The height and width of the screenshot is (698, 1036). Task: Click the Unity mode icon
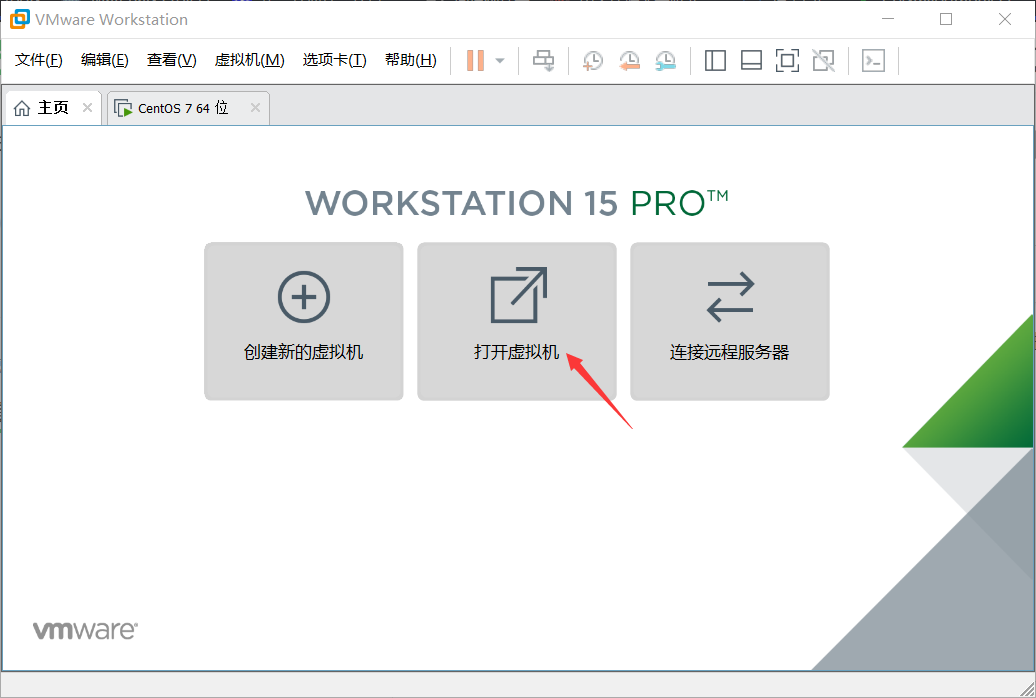823,60
